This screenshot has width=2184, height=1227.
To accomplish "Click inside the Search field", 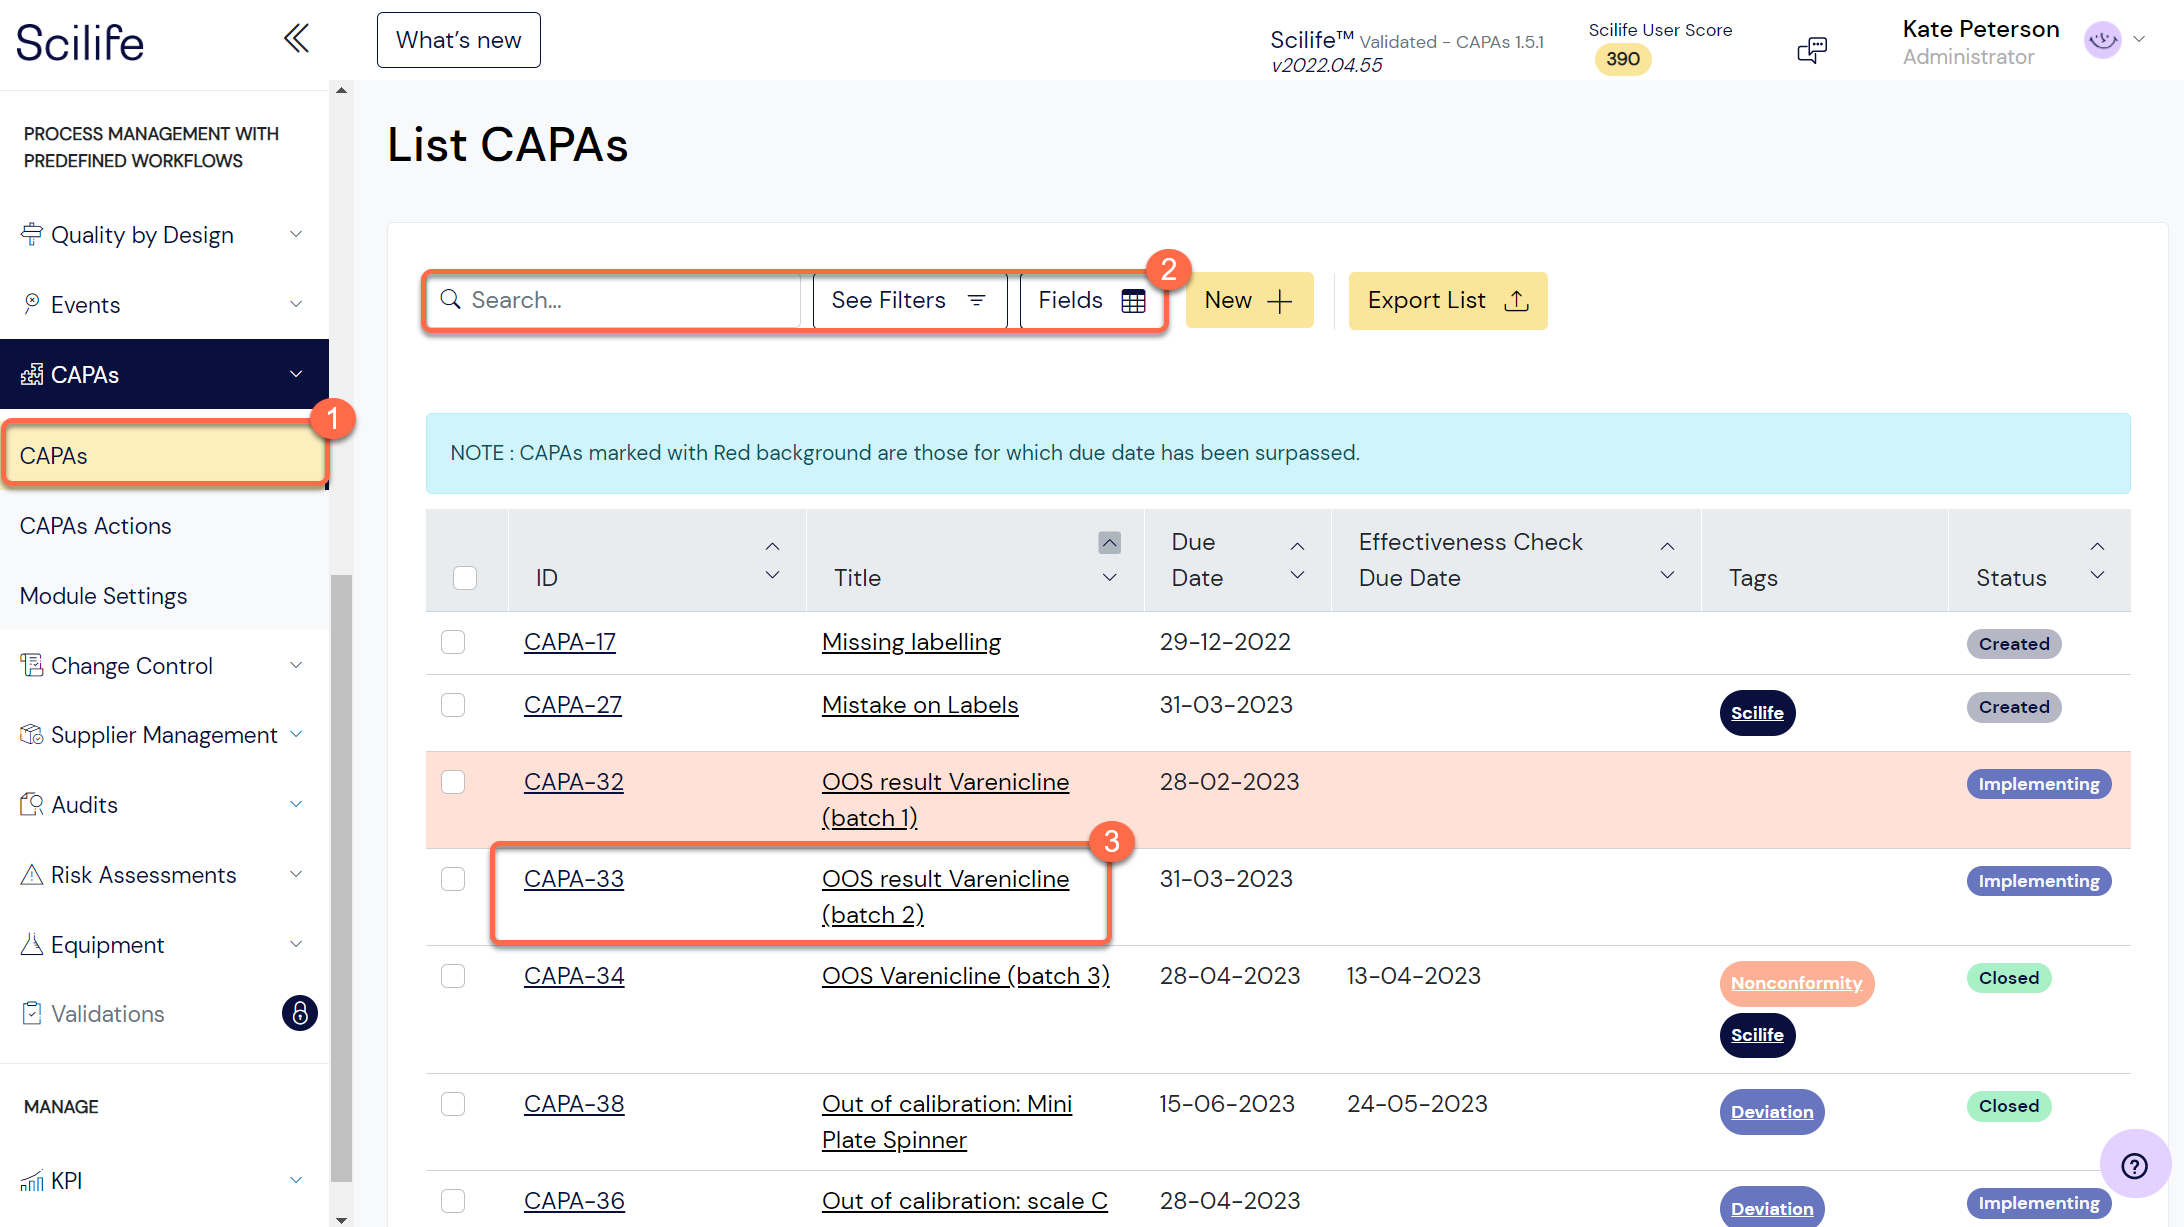I will (x=615, y=300).
